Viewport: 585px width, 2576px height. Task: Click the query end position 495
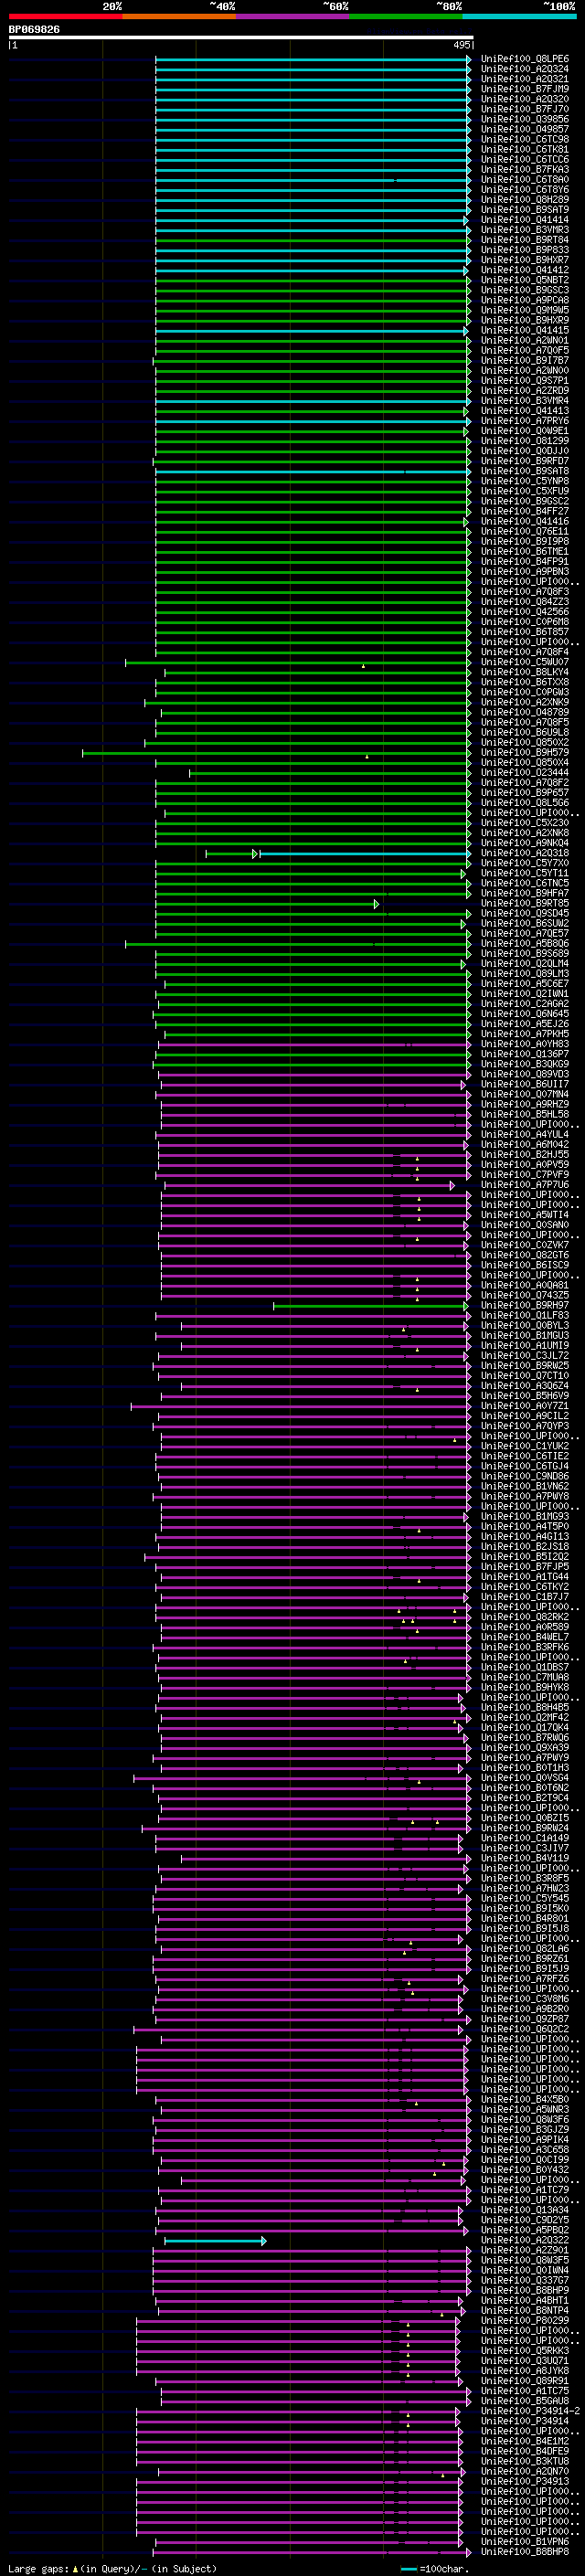[462, 45]
